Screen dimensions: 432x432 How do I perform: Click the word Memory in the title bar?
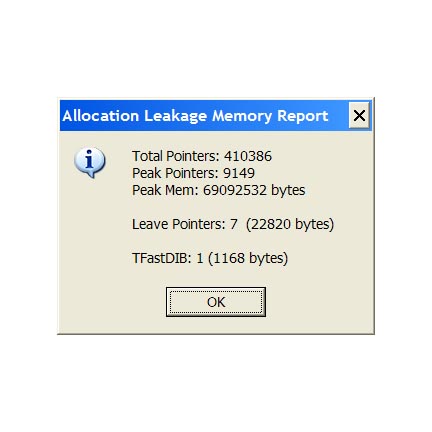pyautogui.click(x=242, y=117)
